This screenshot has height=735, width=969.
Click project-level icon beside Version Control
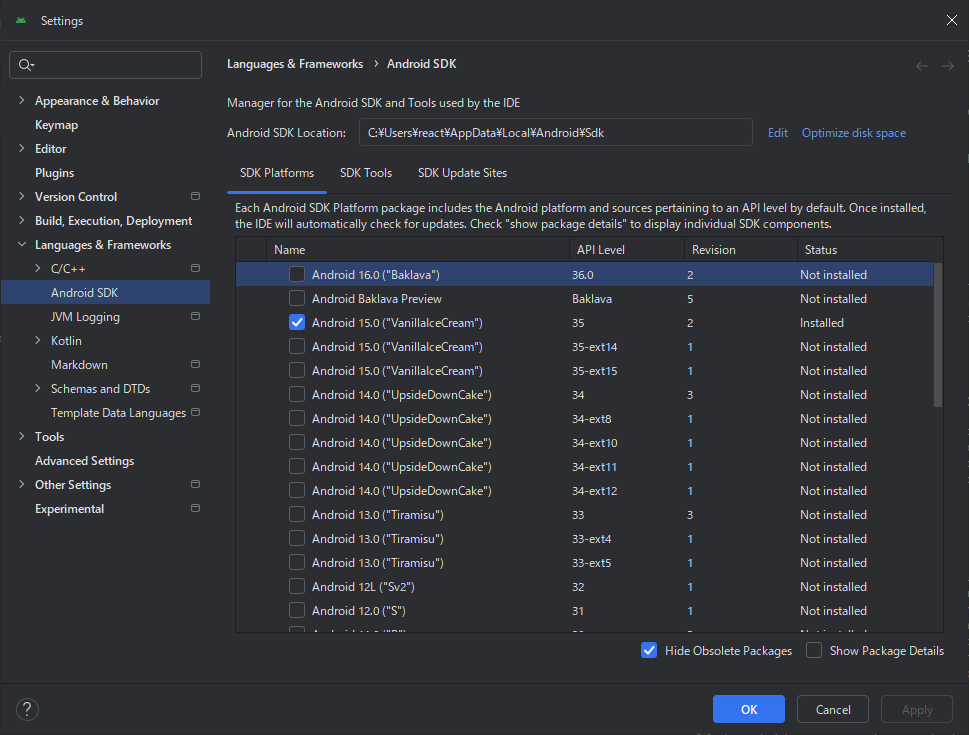click(195, 197)
